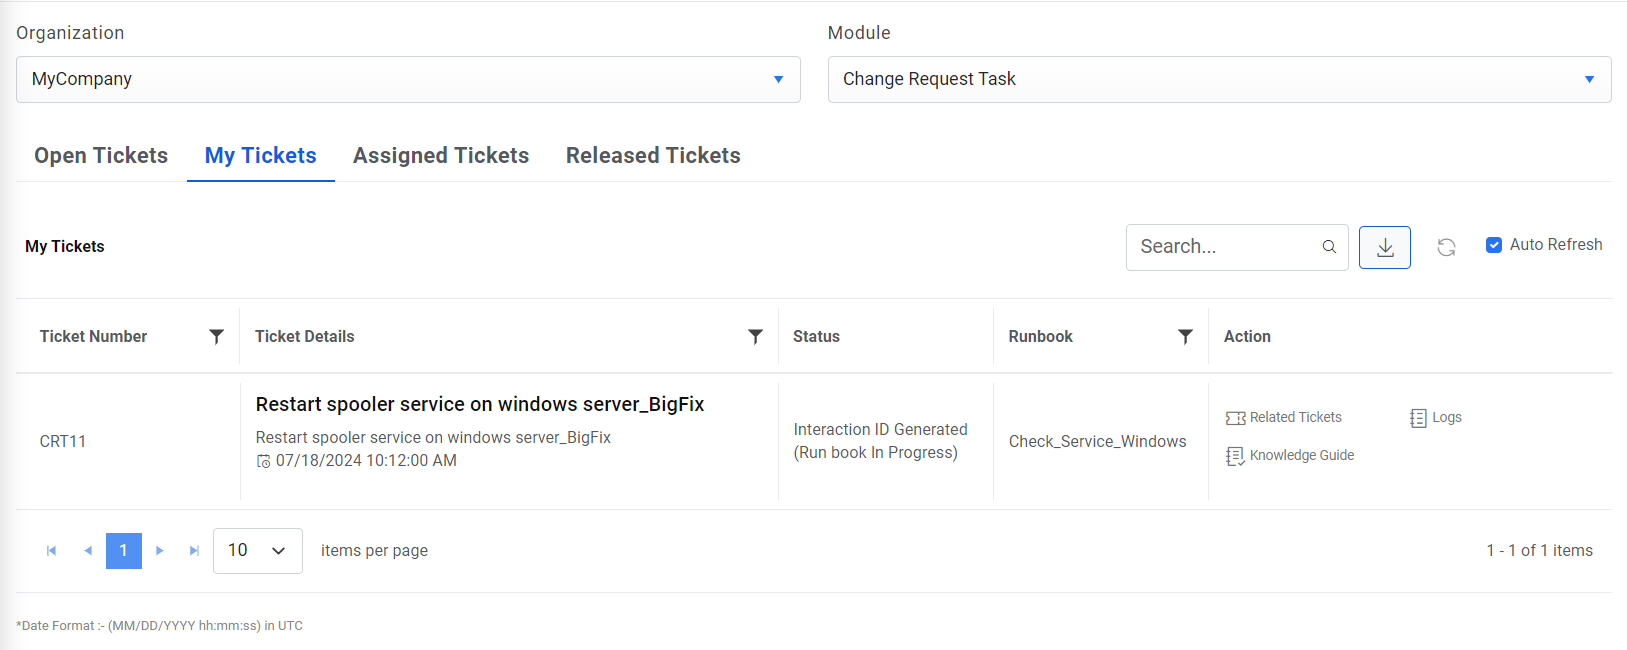1627x650 pixels.
Task: Disable the Auto Refresh checkbox
Action: coord(1494,245)
